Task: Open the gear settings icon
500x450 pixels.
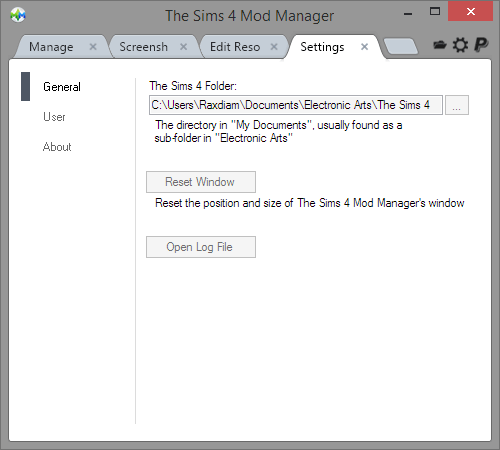Action: (460, 45)
